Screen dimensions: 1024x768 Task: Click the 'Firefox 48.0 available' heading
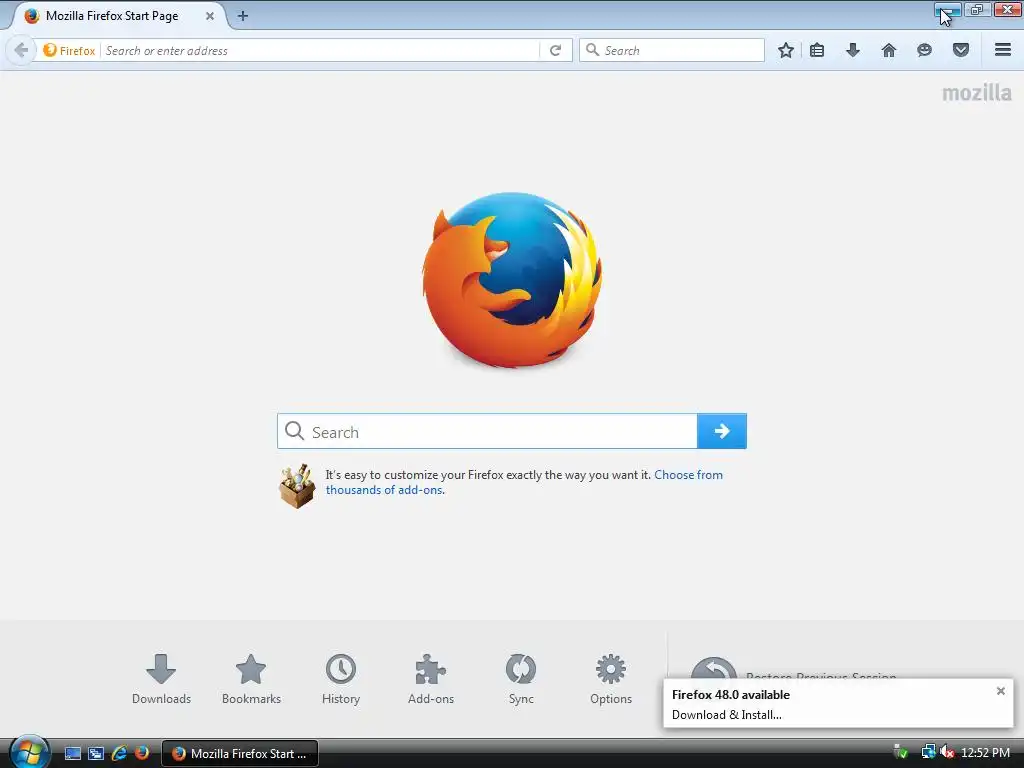point(731,695)
